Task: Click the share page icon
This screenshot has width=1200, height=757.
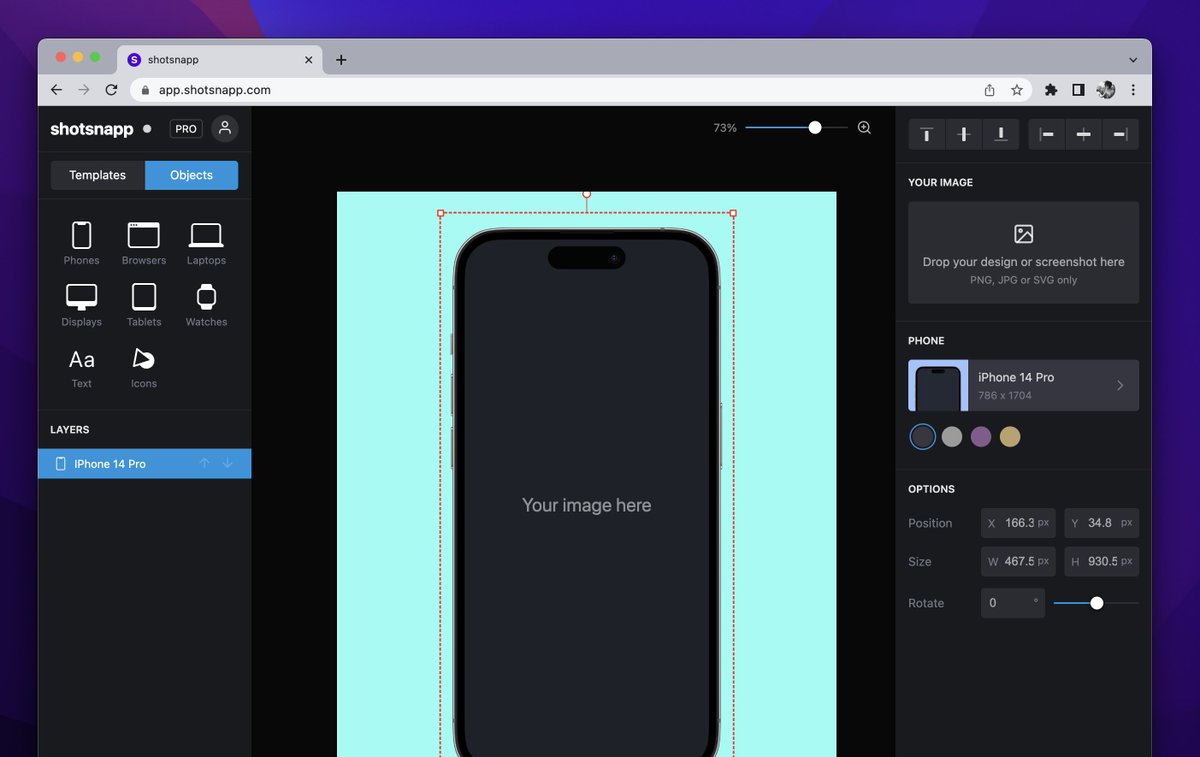Action: [989, 90]
